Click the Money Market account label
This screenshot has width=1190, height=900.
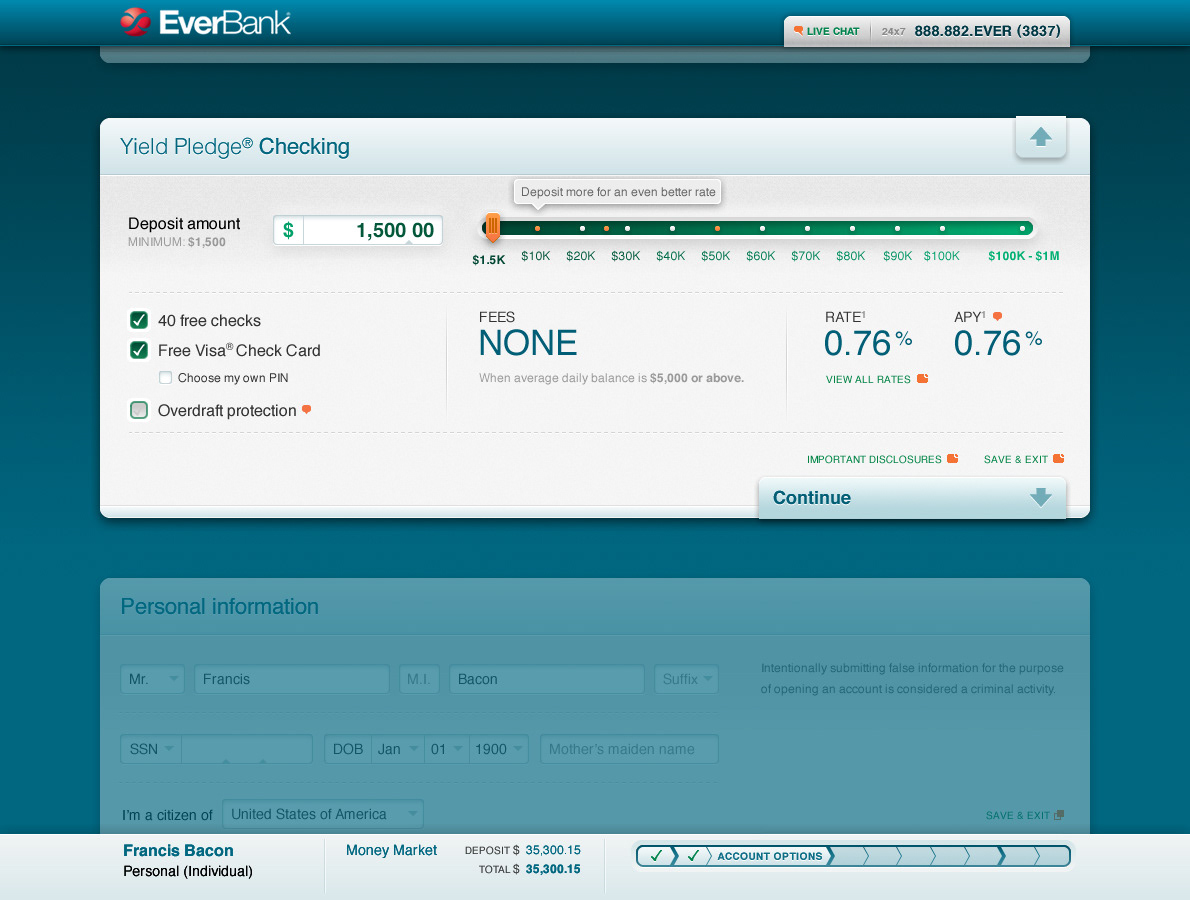pos(392,851)
